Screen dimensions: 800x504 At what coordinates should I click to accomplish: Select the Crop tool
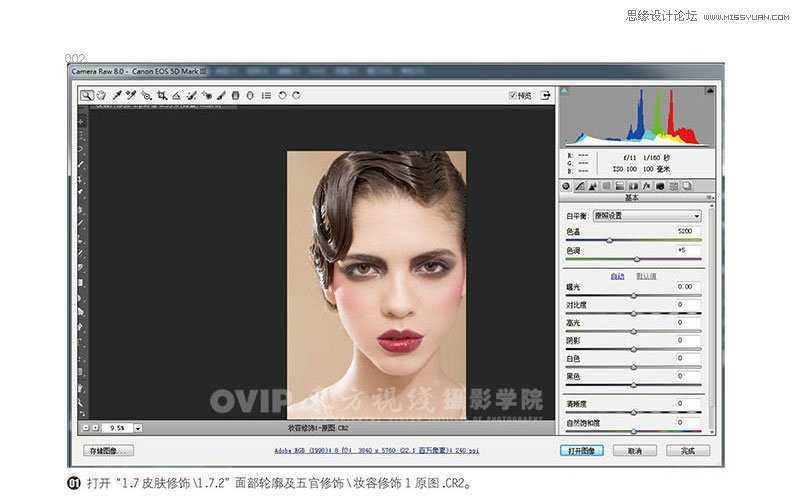[162, 95]
